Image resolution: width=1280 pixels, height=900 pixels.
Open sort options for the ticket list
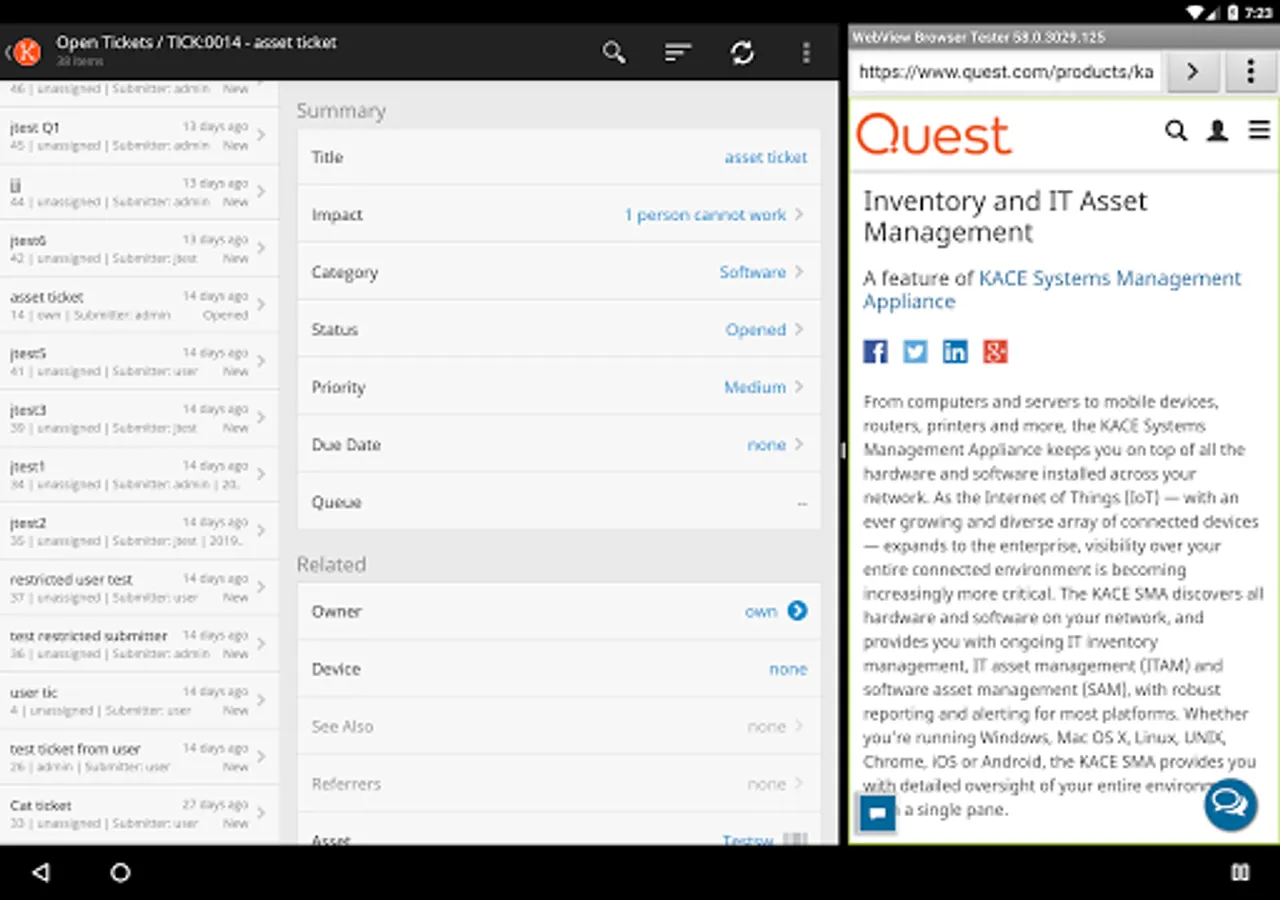tap(678, 52)
